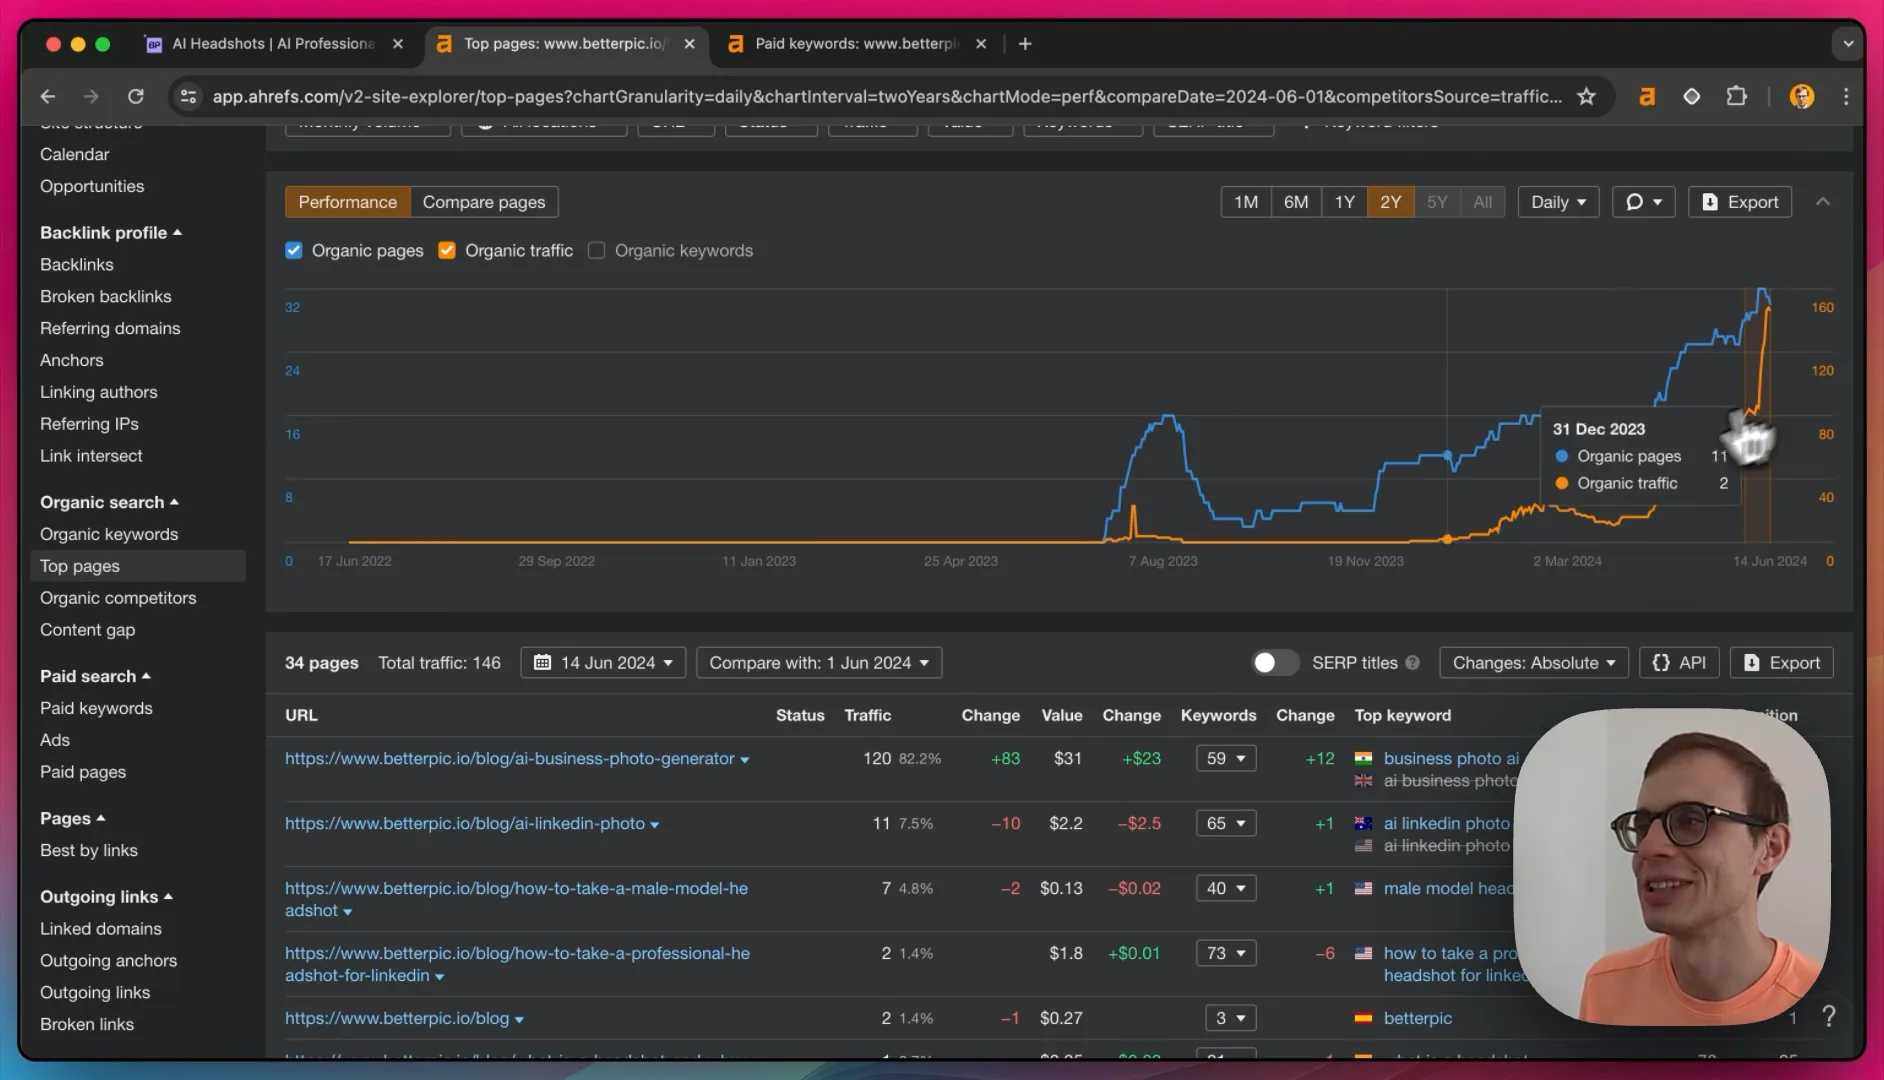Go forward to the next browser page
Screen dimensions: 1884x1080
92,96
